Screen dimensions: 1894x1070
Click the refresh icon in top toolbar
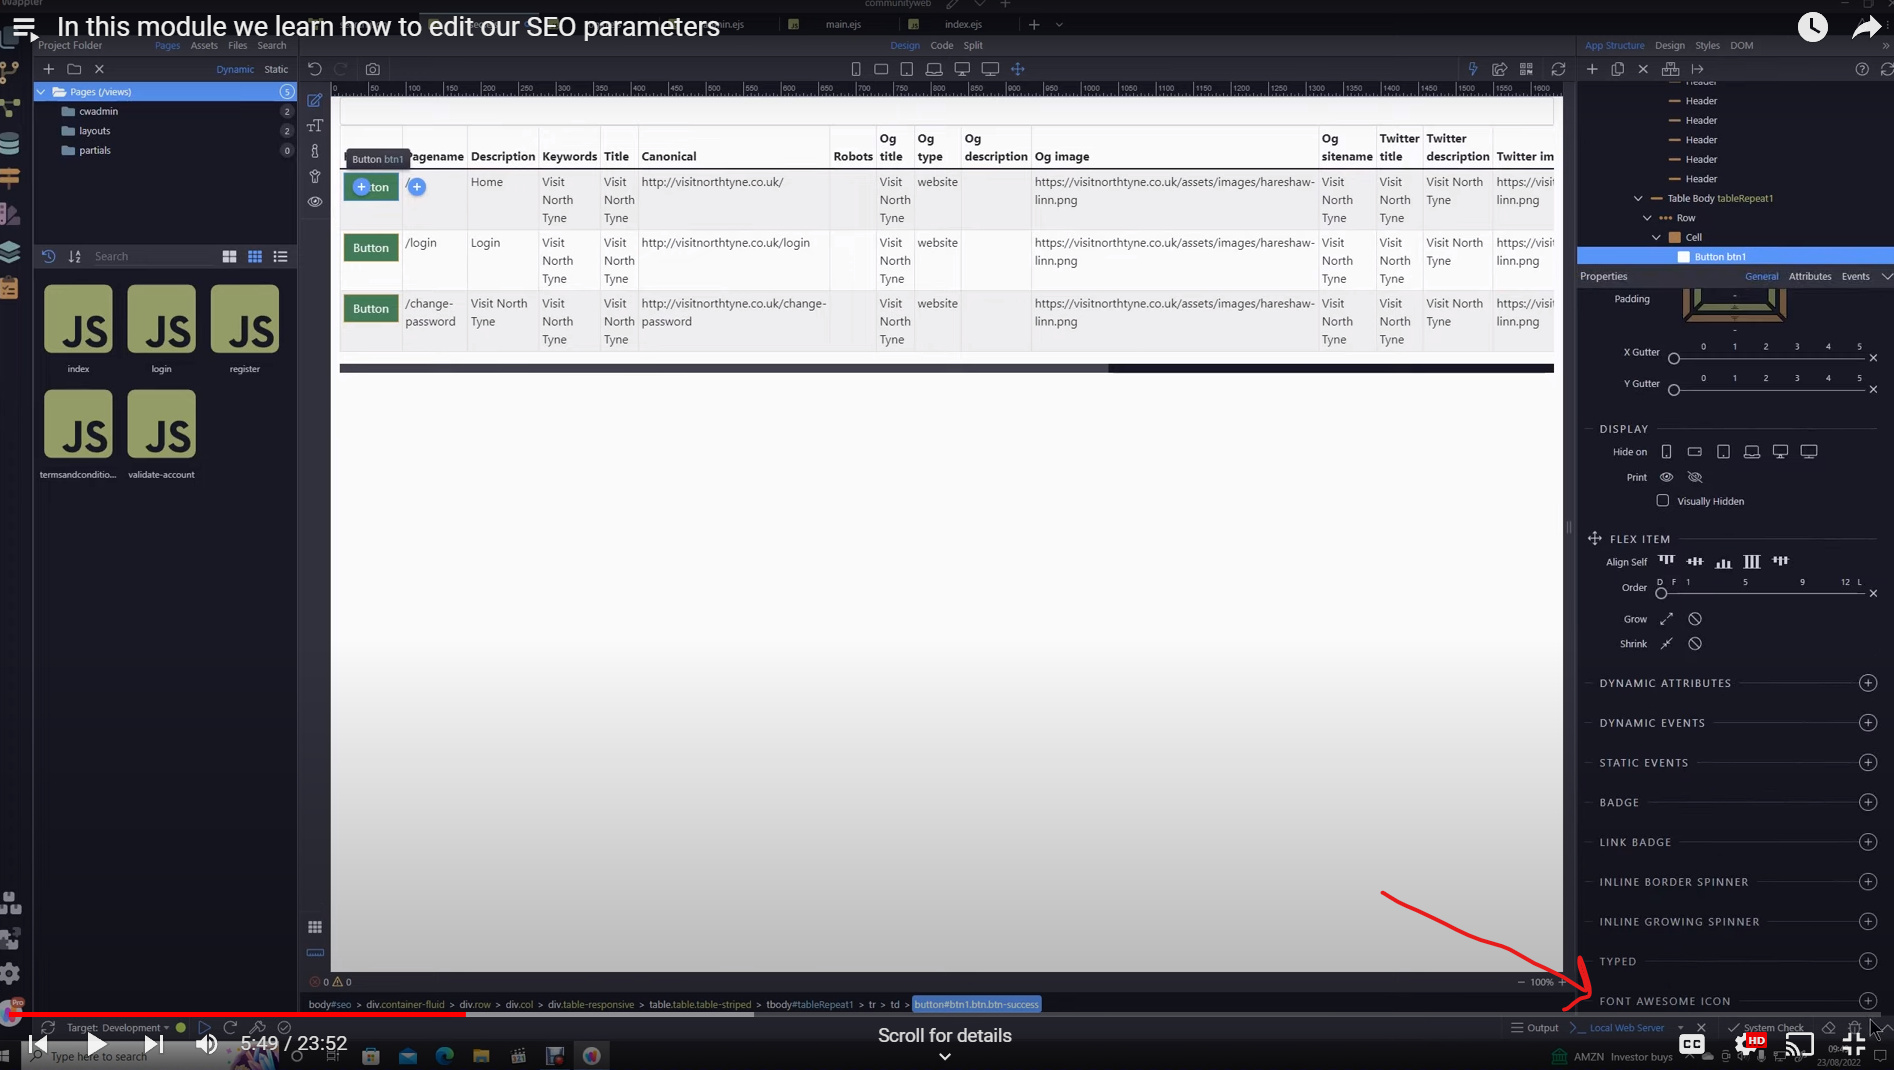coord(1557,69)
